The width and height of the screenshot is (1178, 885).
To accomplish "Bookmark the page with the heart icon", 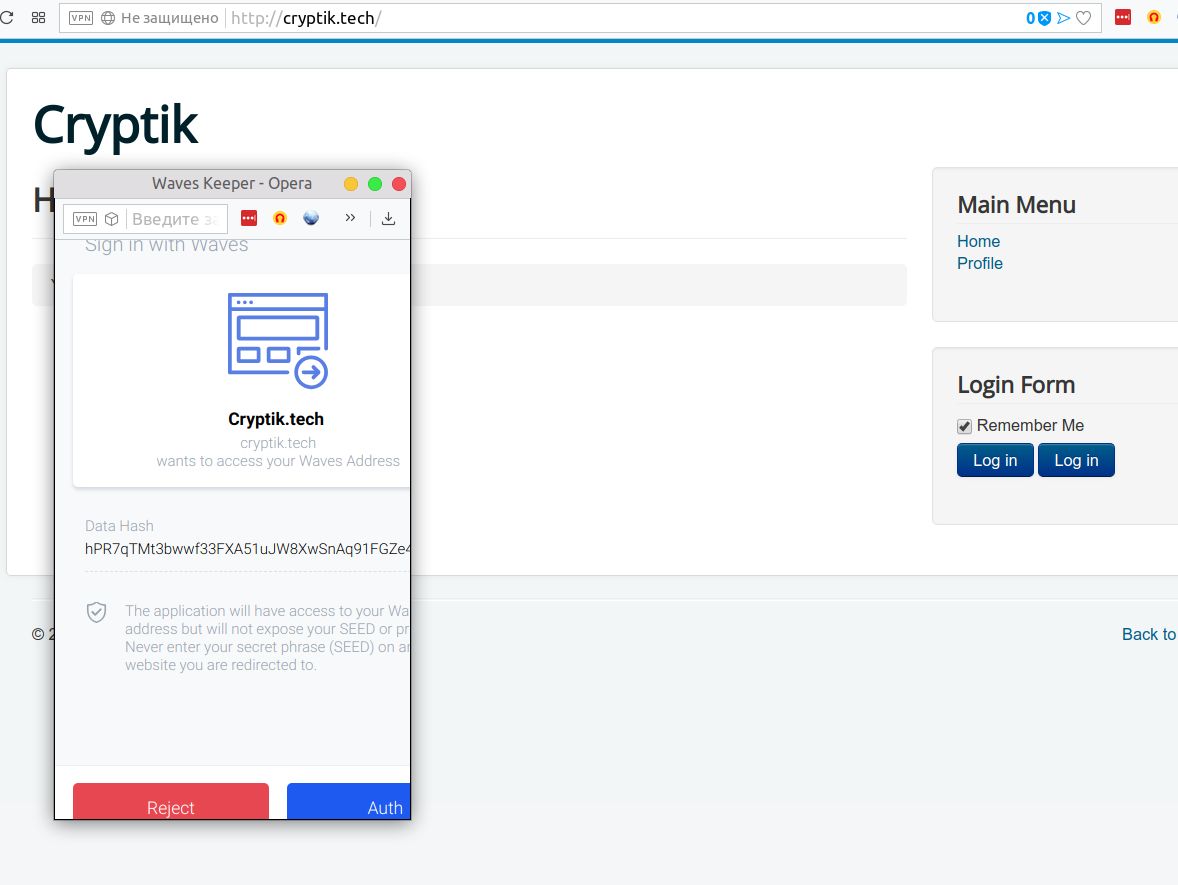I will [x=1083, y=18].
